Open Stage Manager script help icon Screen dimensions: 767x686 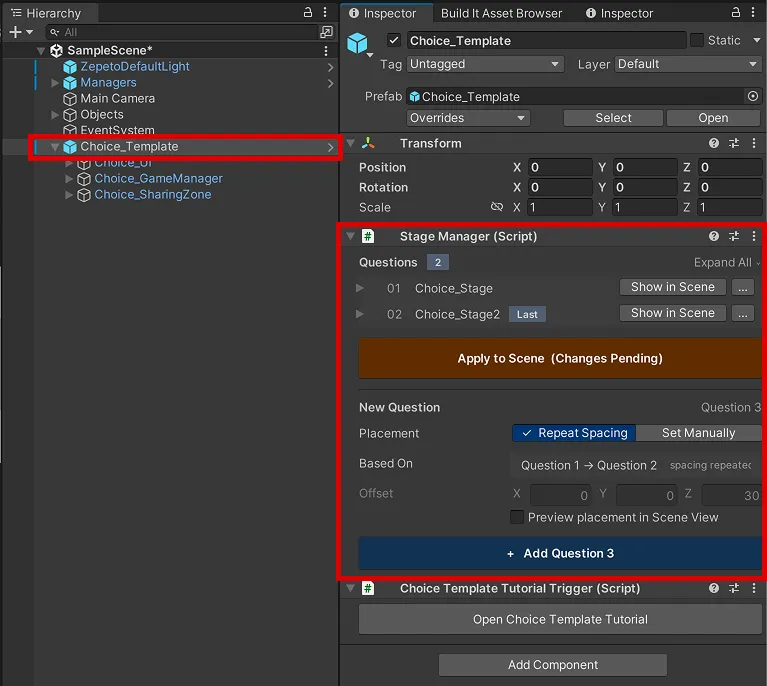point(714,236)
